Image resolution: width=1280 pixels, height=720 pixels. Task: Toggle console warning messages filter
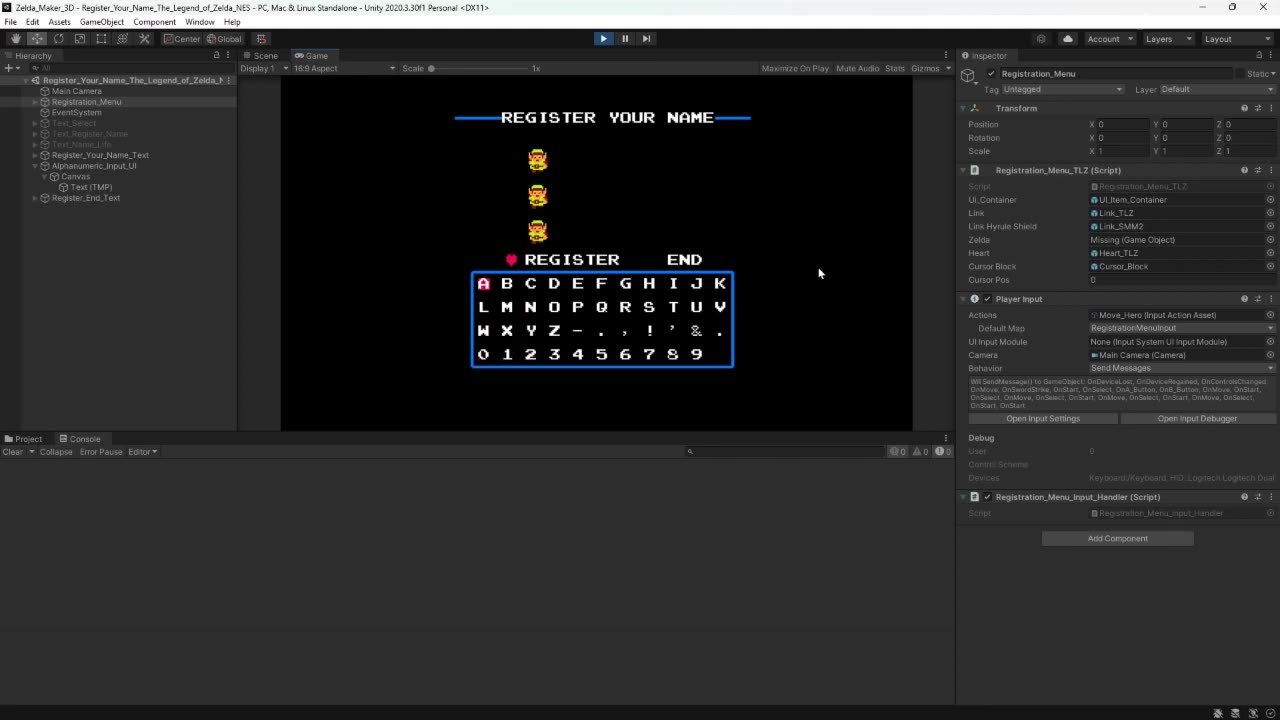920,452
